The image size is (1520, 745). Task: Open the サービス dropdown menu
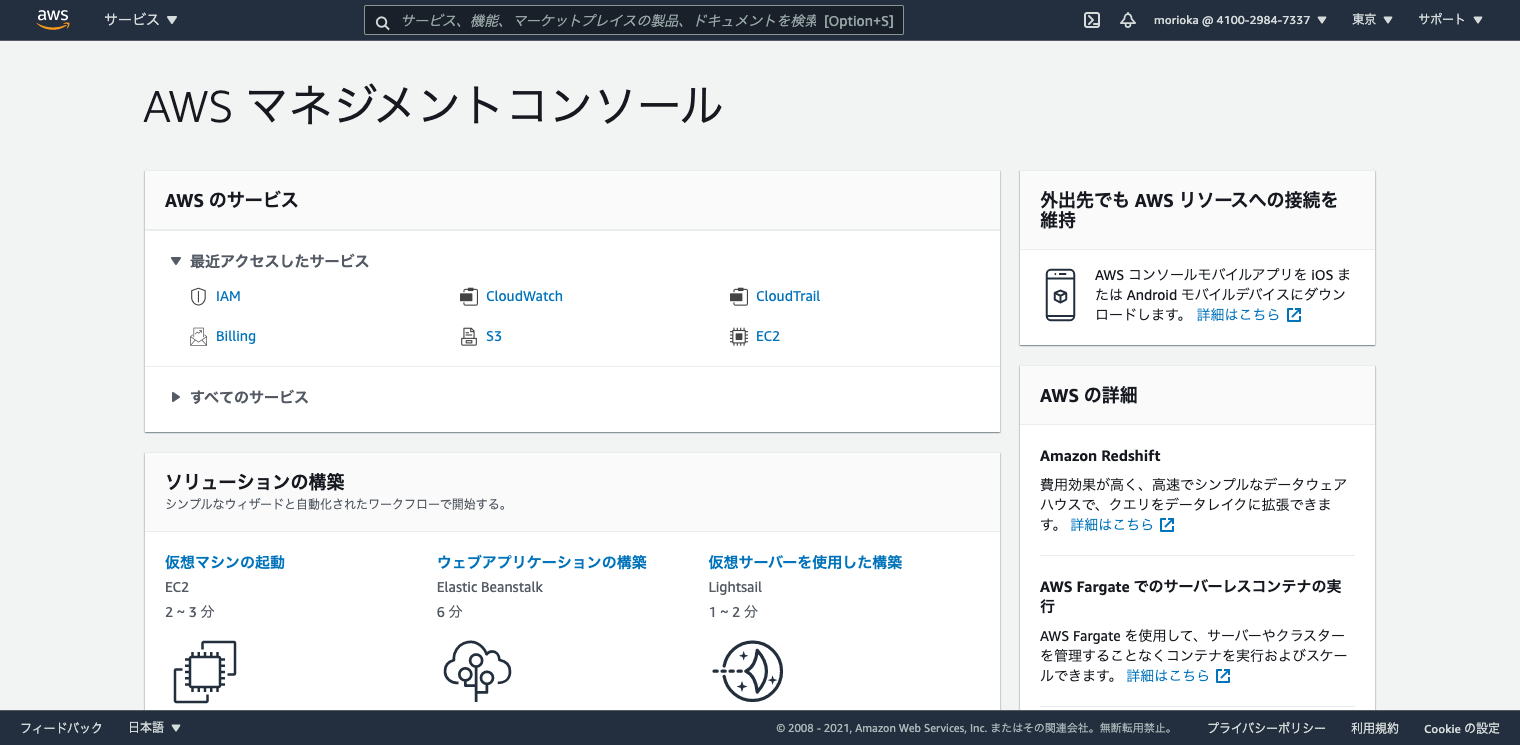(141, 20)
